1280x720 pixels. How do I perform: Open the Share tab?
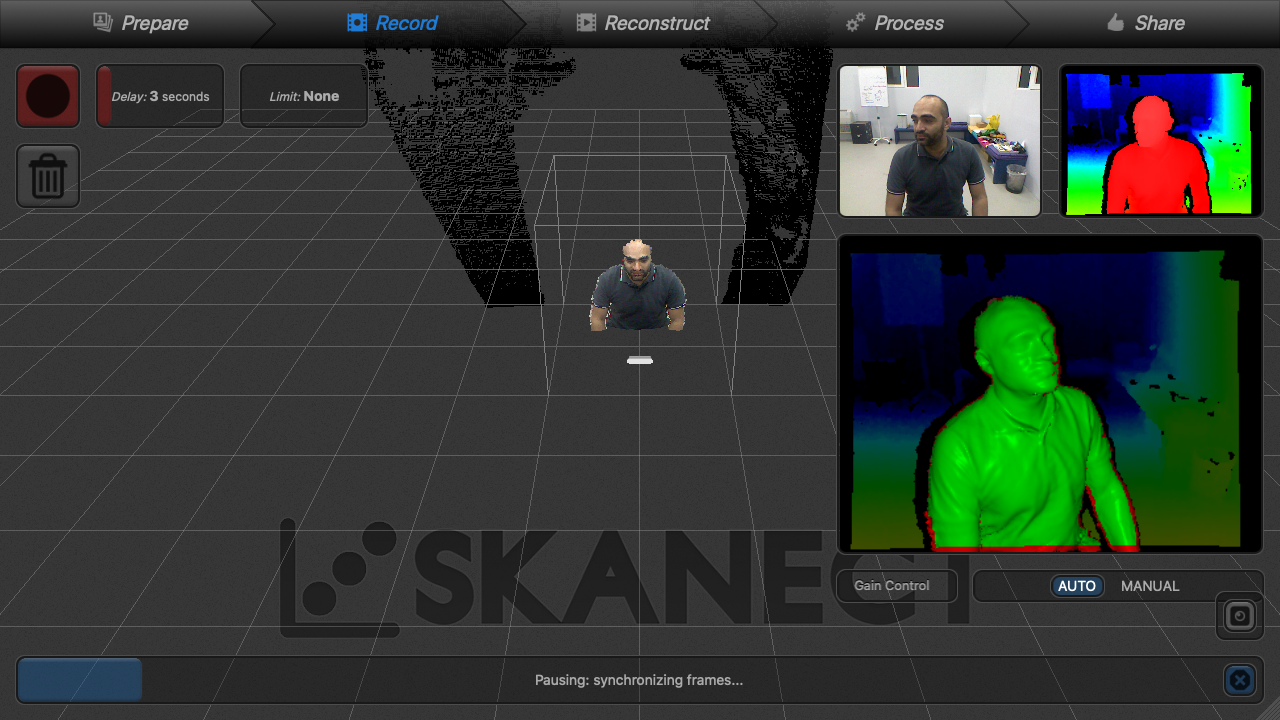[1146, 23]
